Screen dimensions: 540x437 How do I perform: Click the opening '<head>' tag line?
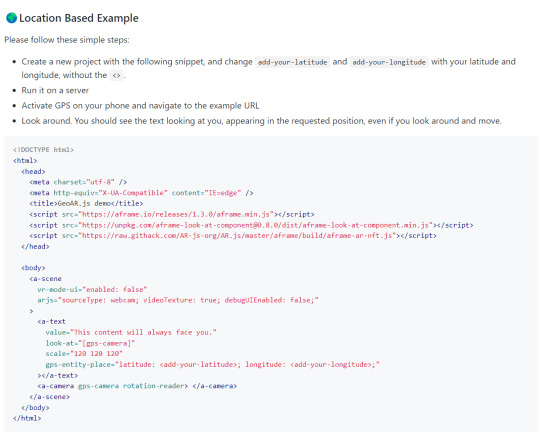coord(33,171)
